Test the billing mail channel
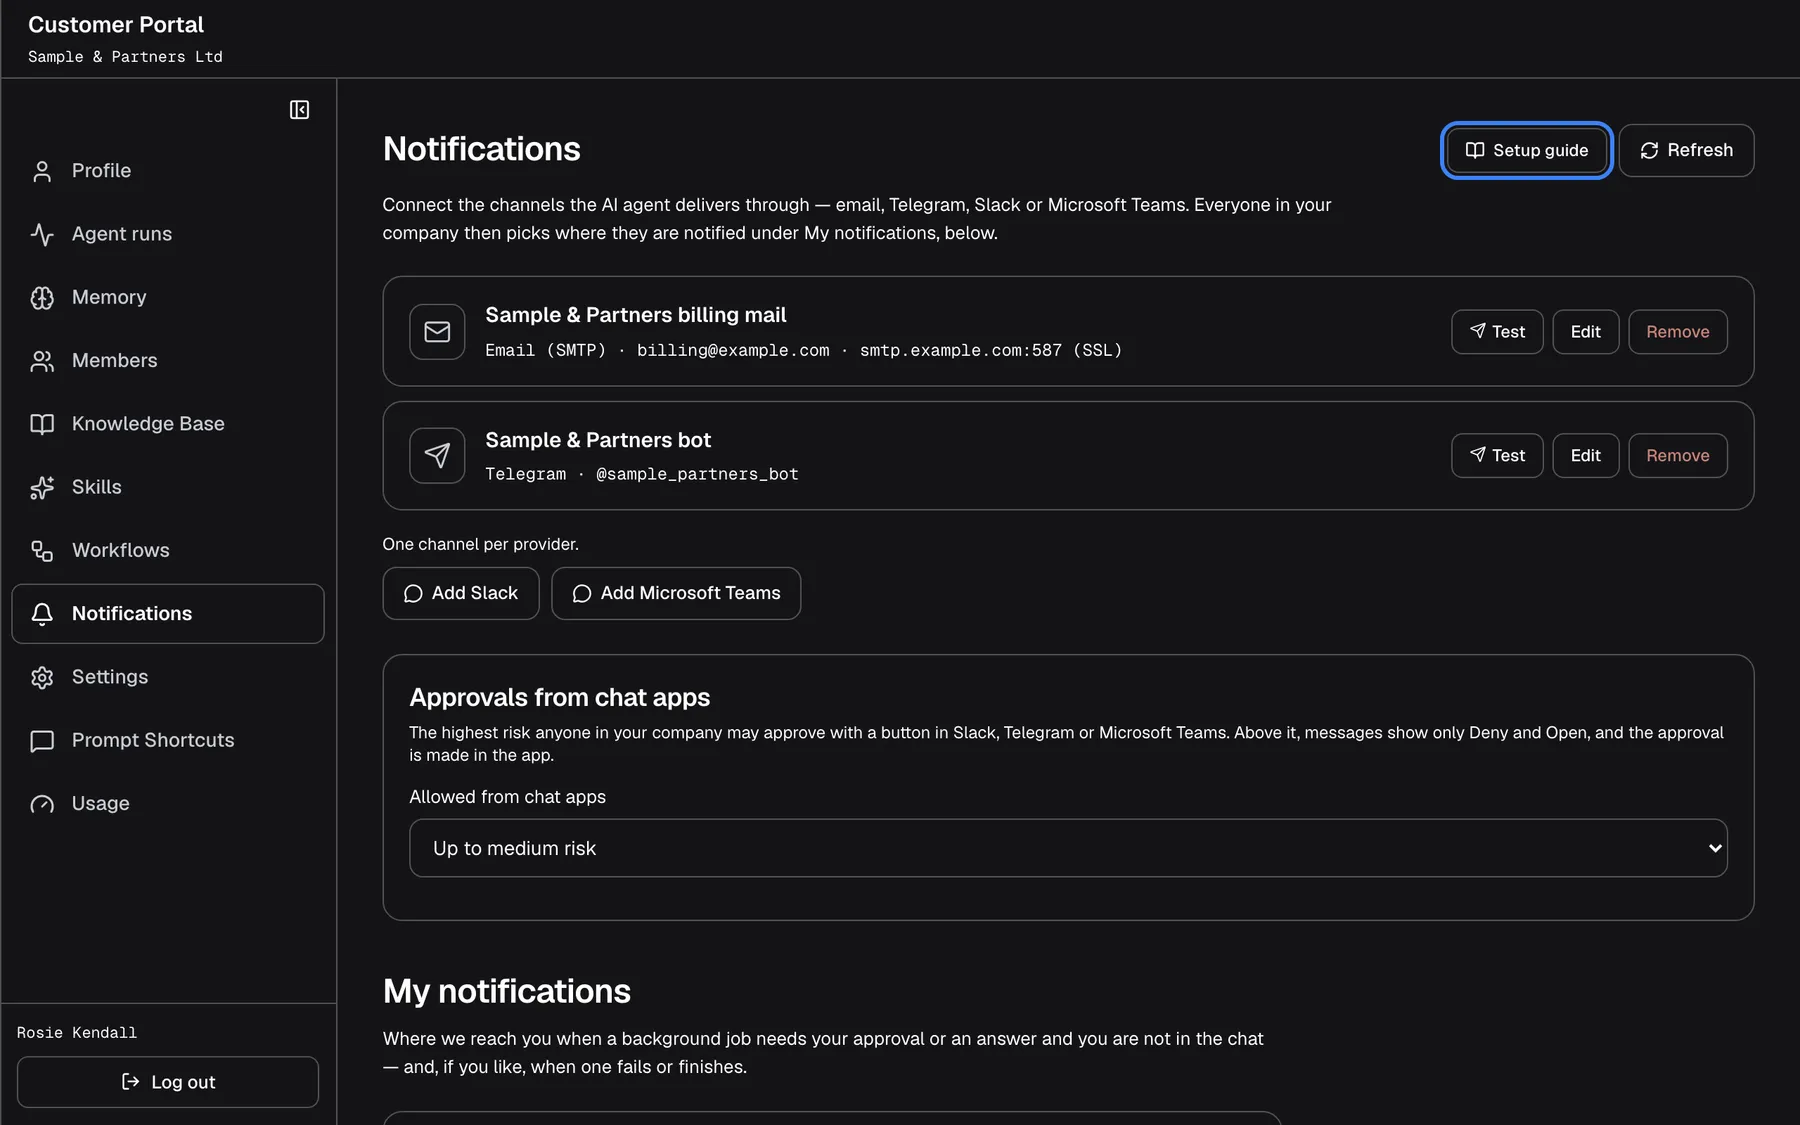This screenshot has height=1125, width=1800. coord(1497,332)
